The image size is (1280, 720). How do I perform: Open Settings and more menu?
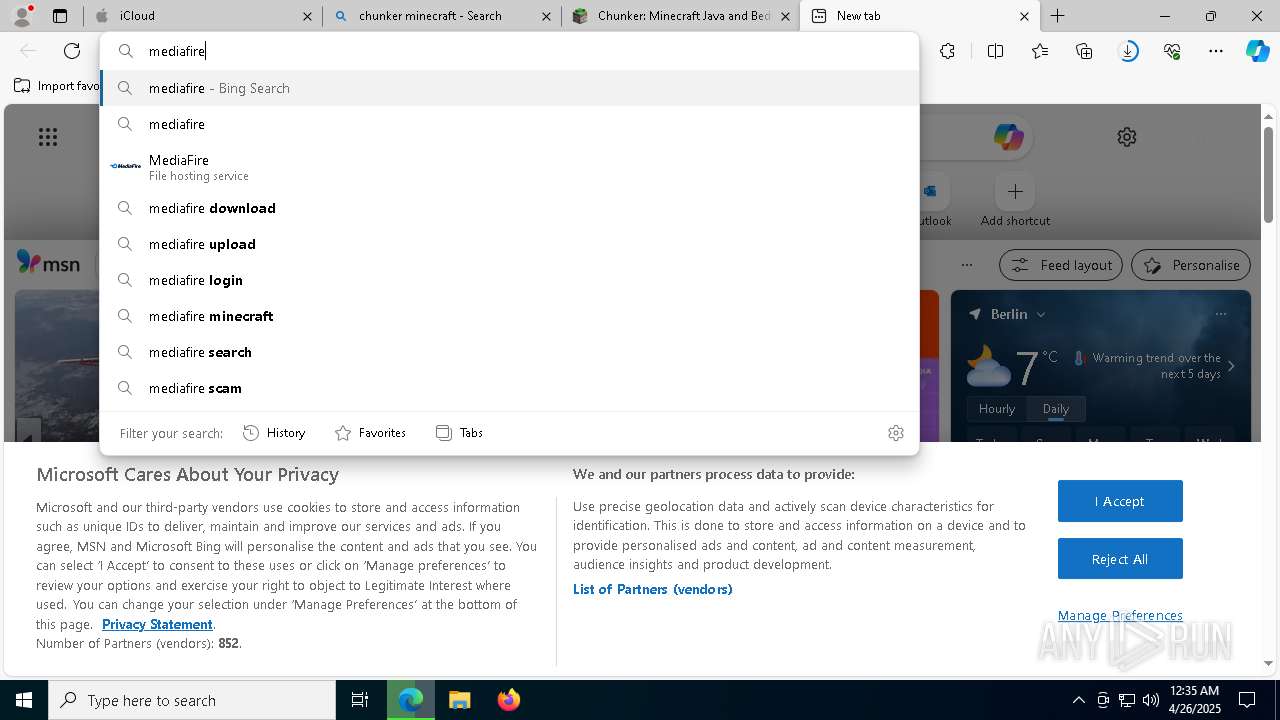point(1216,51)
